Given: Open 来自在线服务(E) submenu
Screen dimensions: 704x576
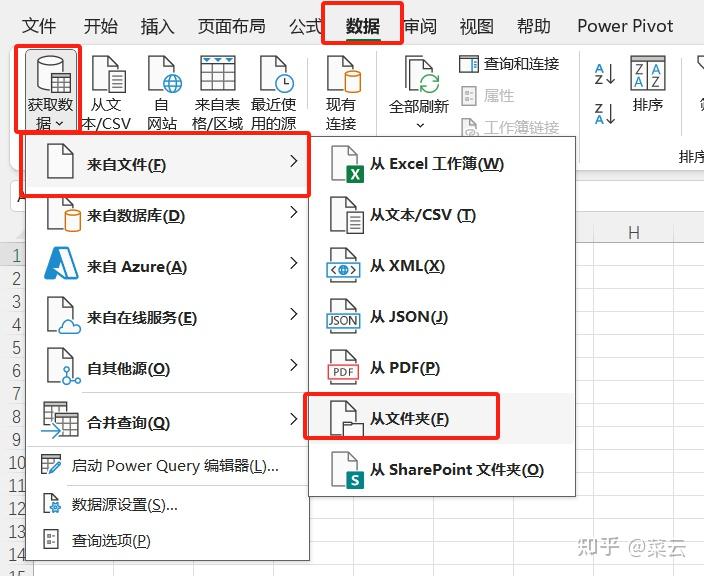Looking at the screenshot, I should tap(167, 317).
